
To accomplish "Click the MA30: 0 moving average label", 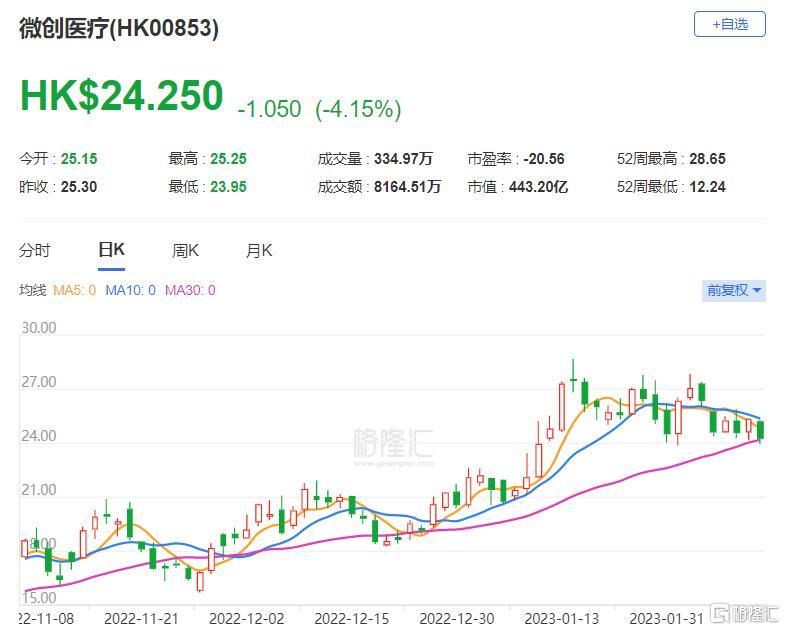I will (x=190, y=290).
